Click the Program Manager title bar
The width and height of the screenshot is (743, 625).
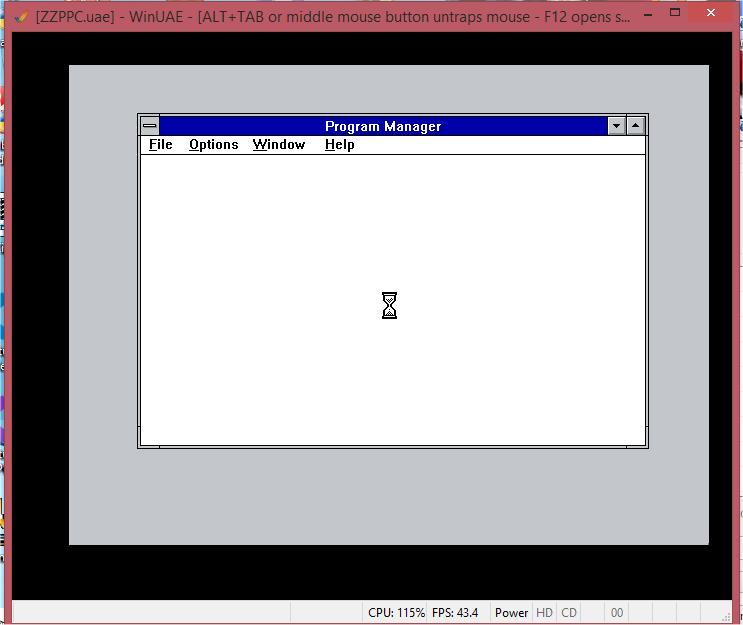click(x=383, y=126)
